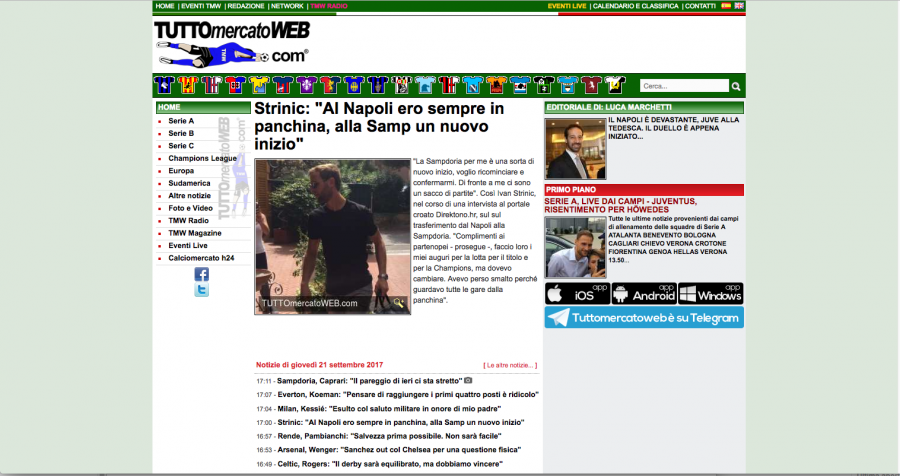Open EVENTI LIVE in top bar

pos(567,6)
